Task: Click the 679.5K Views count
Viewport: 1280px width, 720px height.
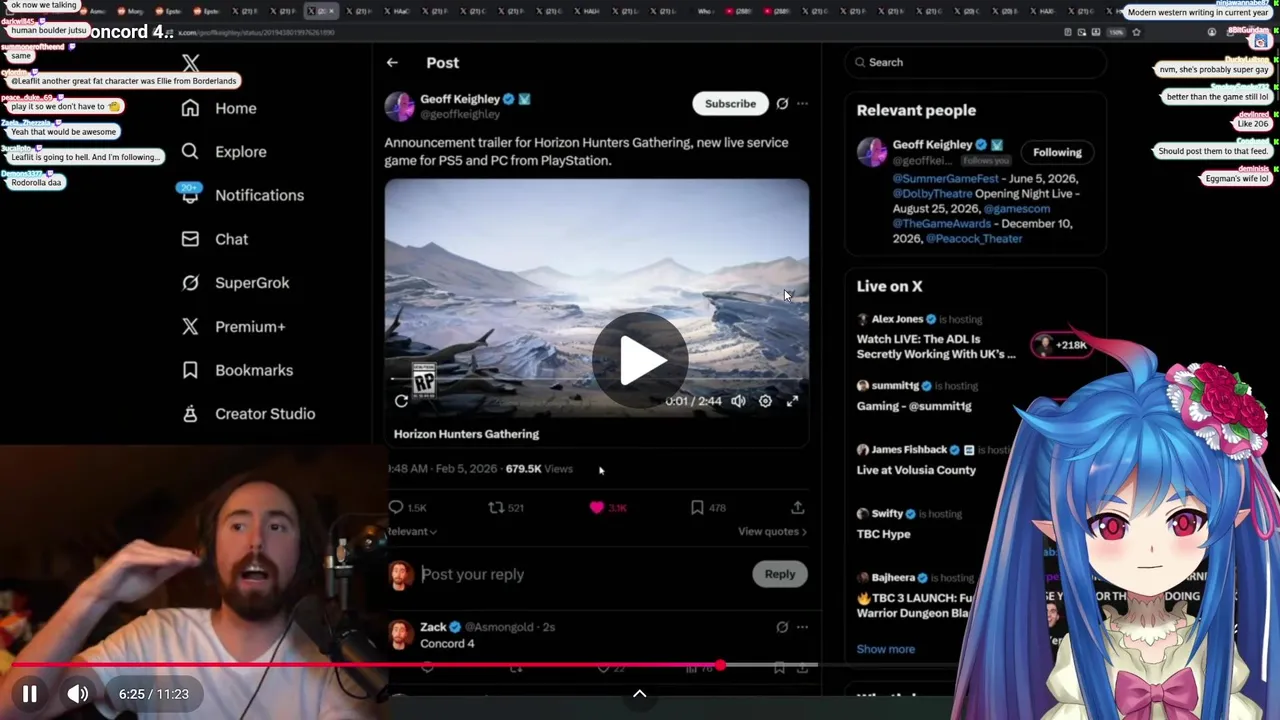Action: (539, 468)
